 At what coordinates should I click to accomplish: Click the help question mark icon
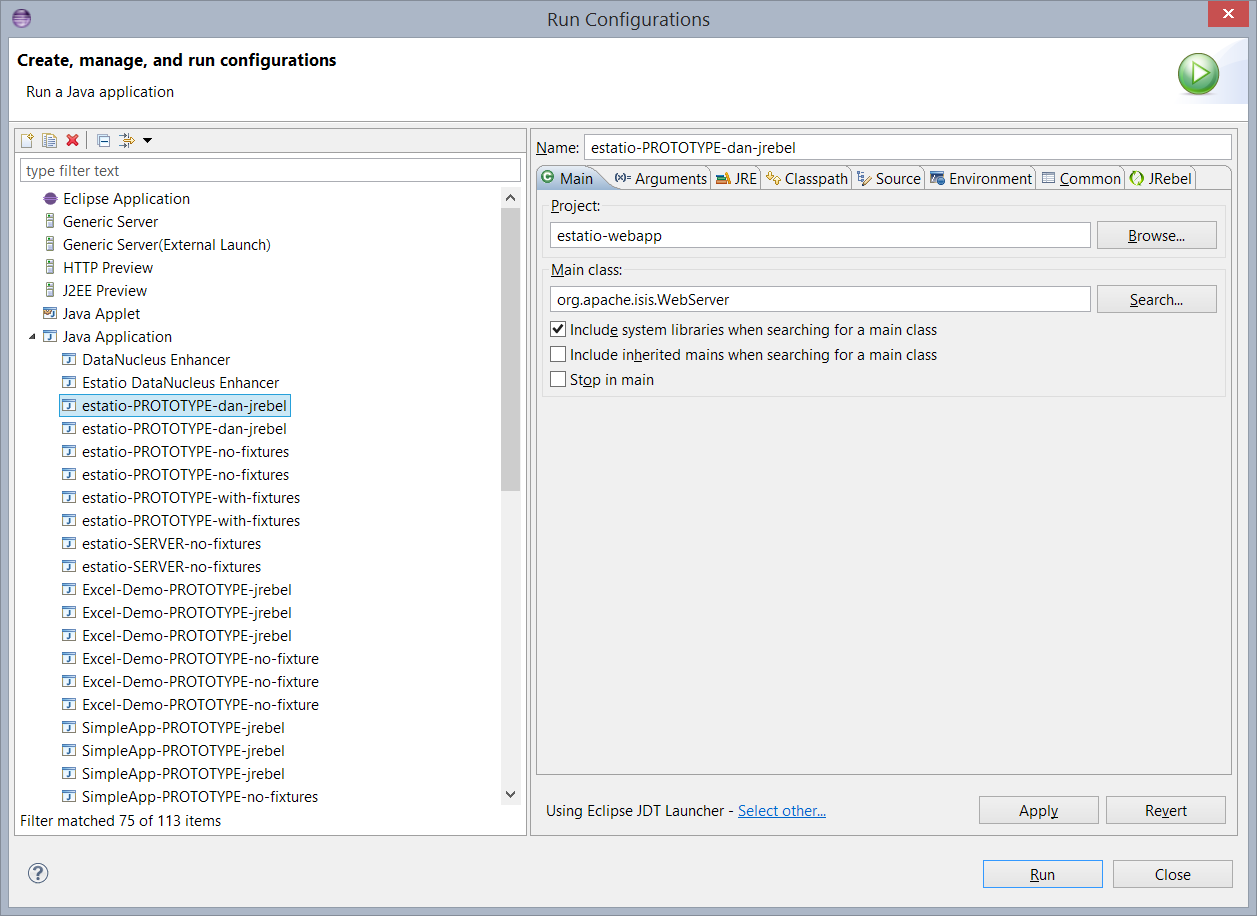tap(38, 873)
